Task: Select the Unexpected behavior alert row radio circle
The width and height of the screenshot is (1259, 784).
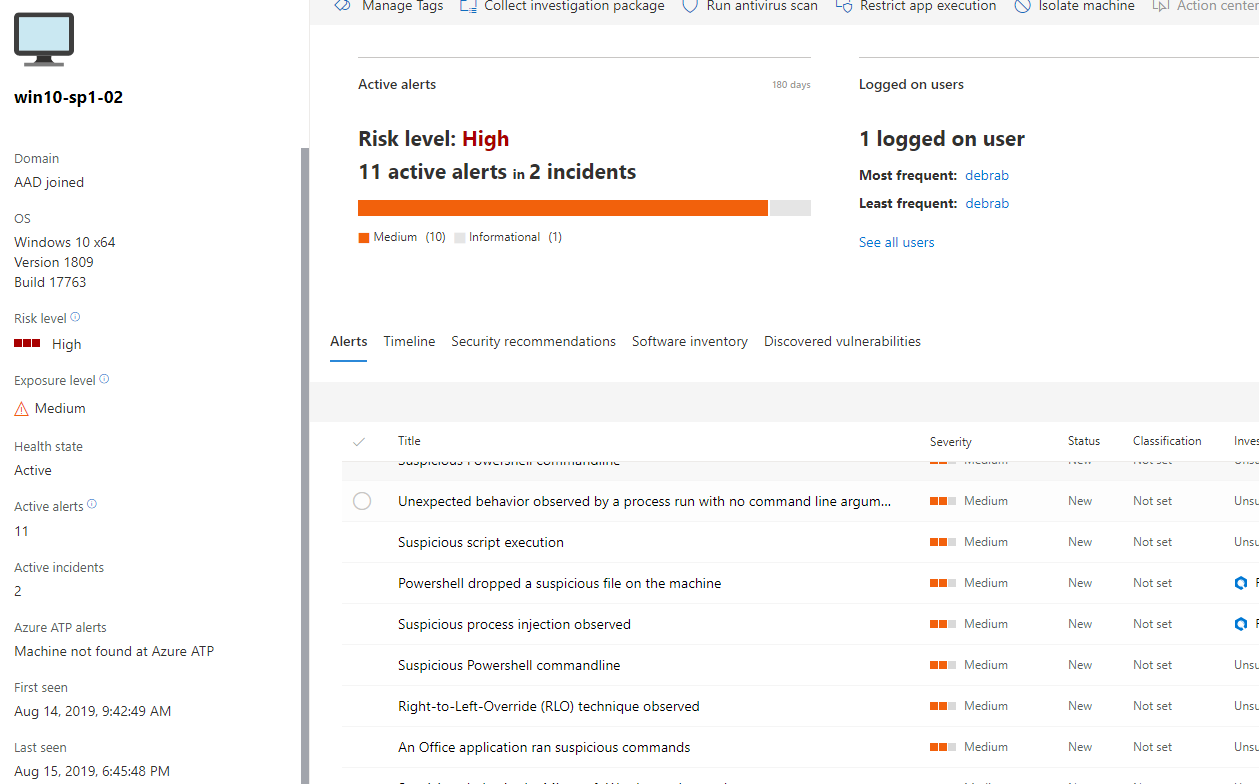Action: click(x=362, y=501)
